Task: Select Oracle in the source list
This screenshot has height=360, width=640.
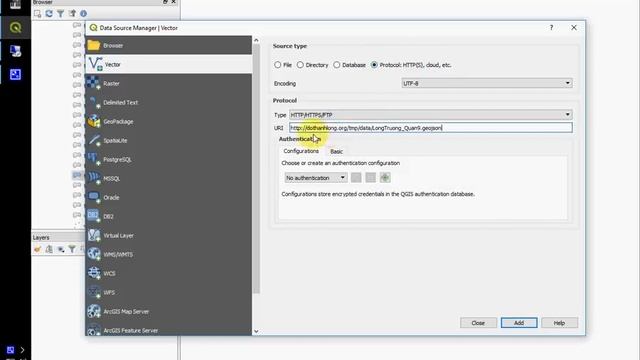Action: coord(169,197)
